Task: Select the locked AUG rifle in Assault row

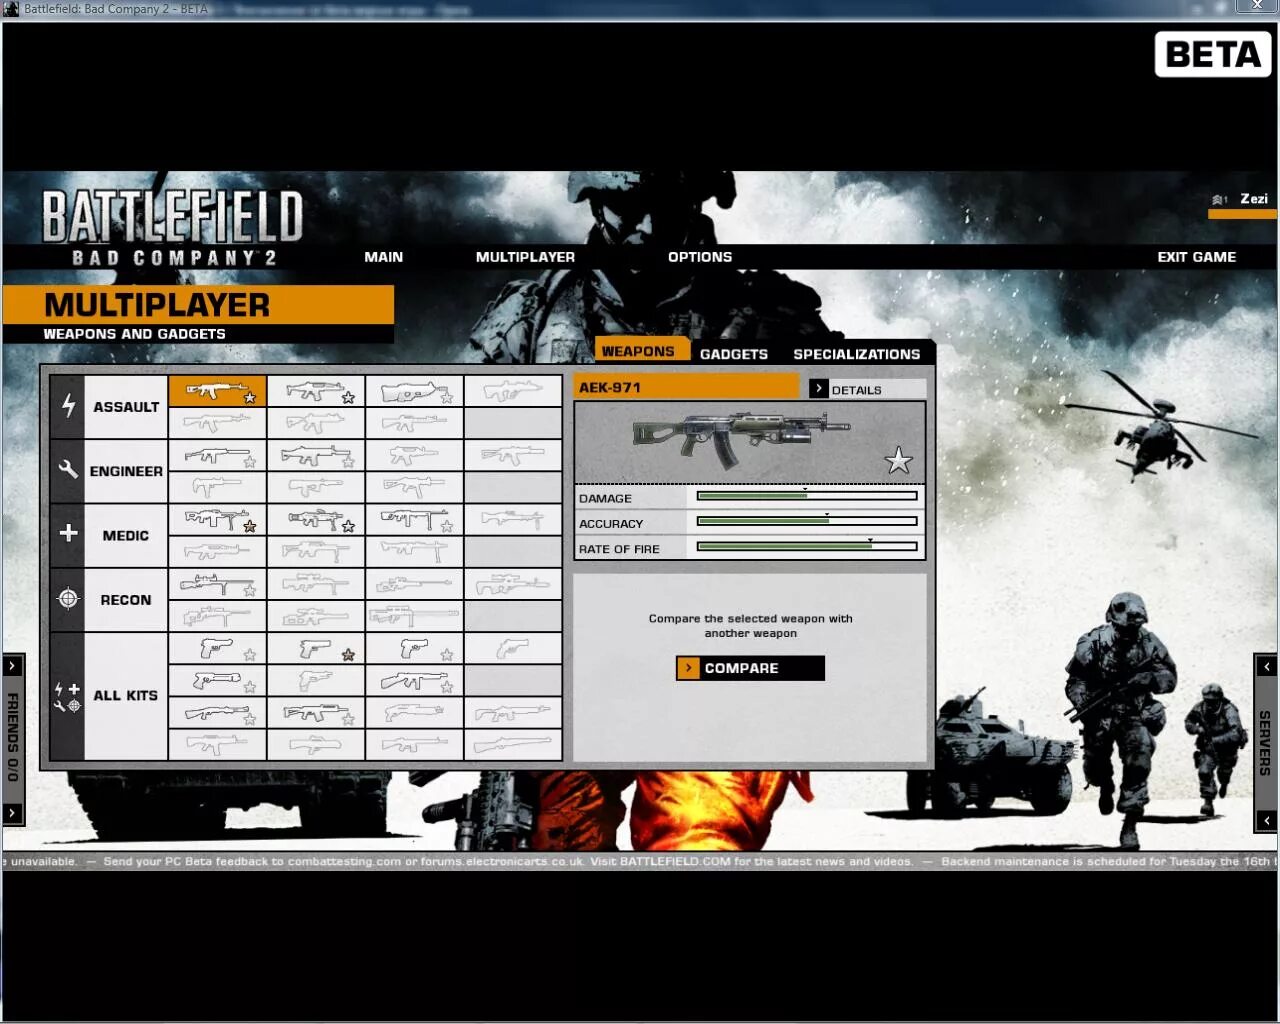Action: [x=512, y=391]
